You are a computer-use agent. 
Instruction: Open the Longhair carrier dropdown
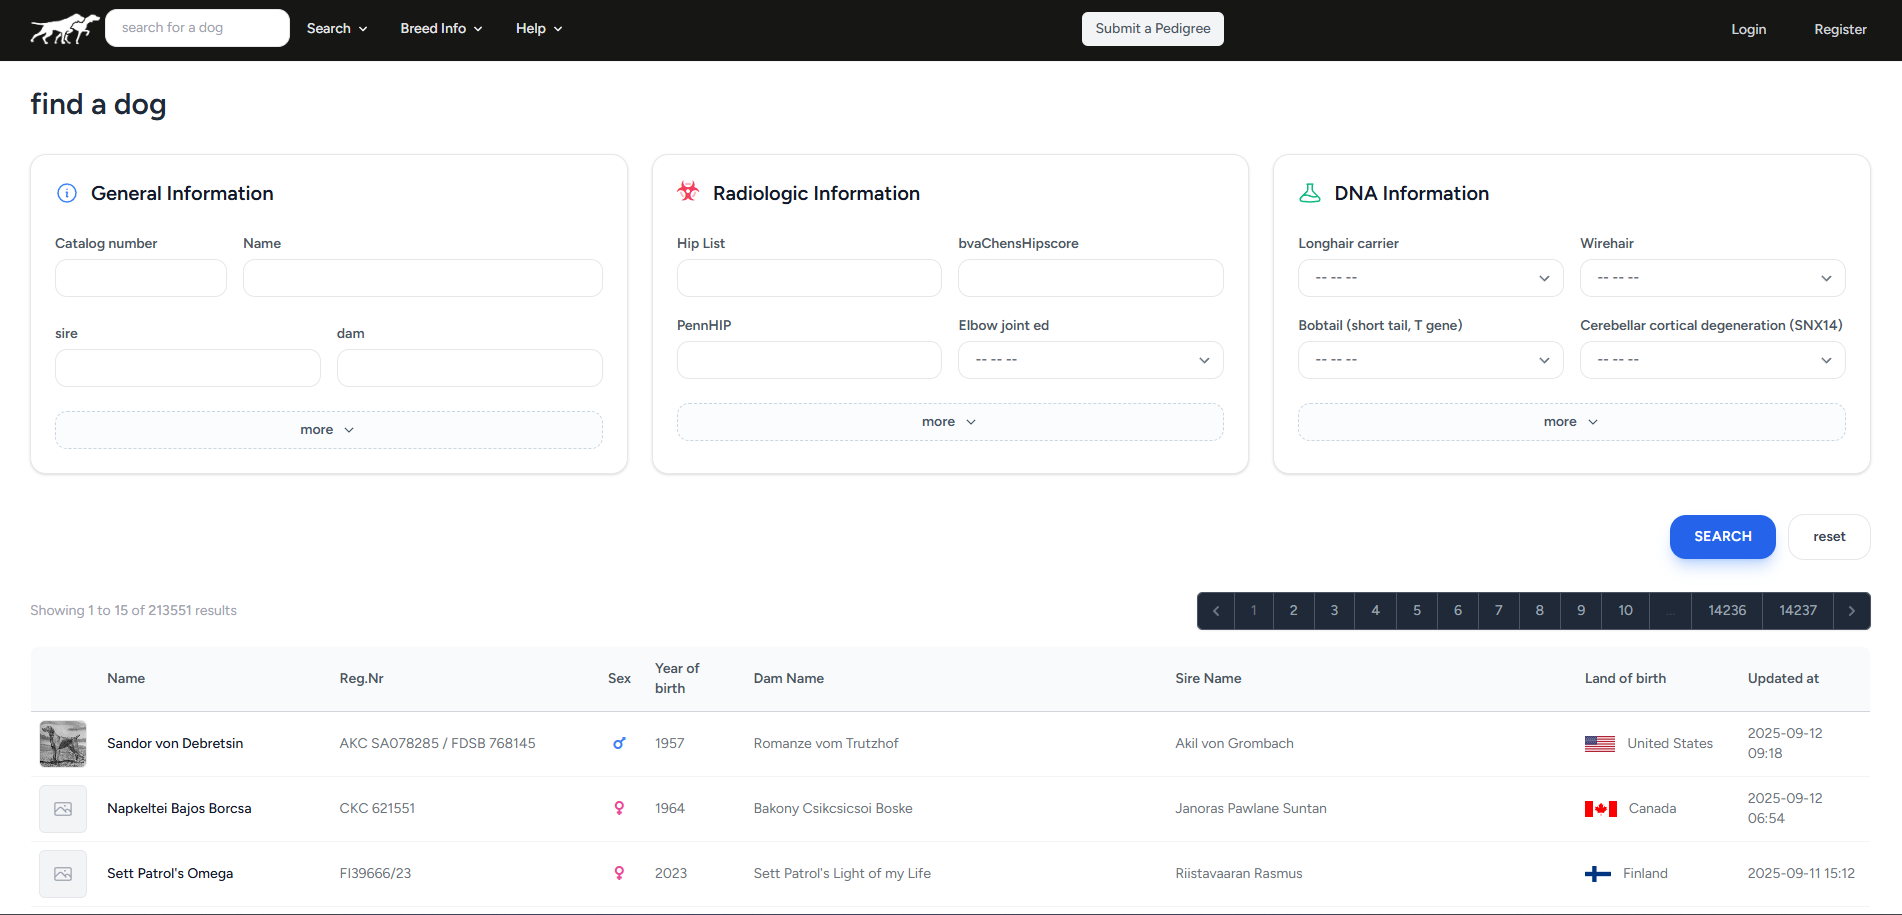tap(1430, 278)
